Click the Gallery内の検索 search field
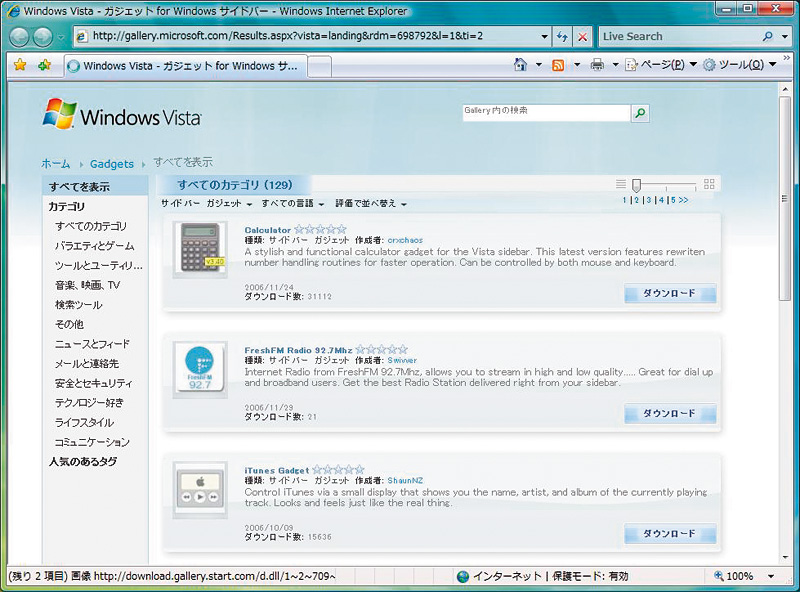Screen dimensions: 800x592 click(545, 112)
